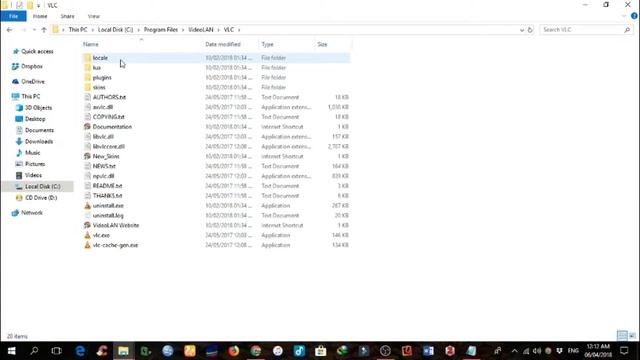Select libvlccore.dll file
The height and width of the screenshot is (360, 640).
[x=109, y=146]
